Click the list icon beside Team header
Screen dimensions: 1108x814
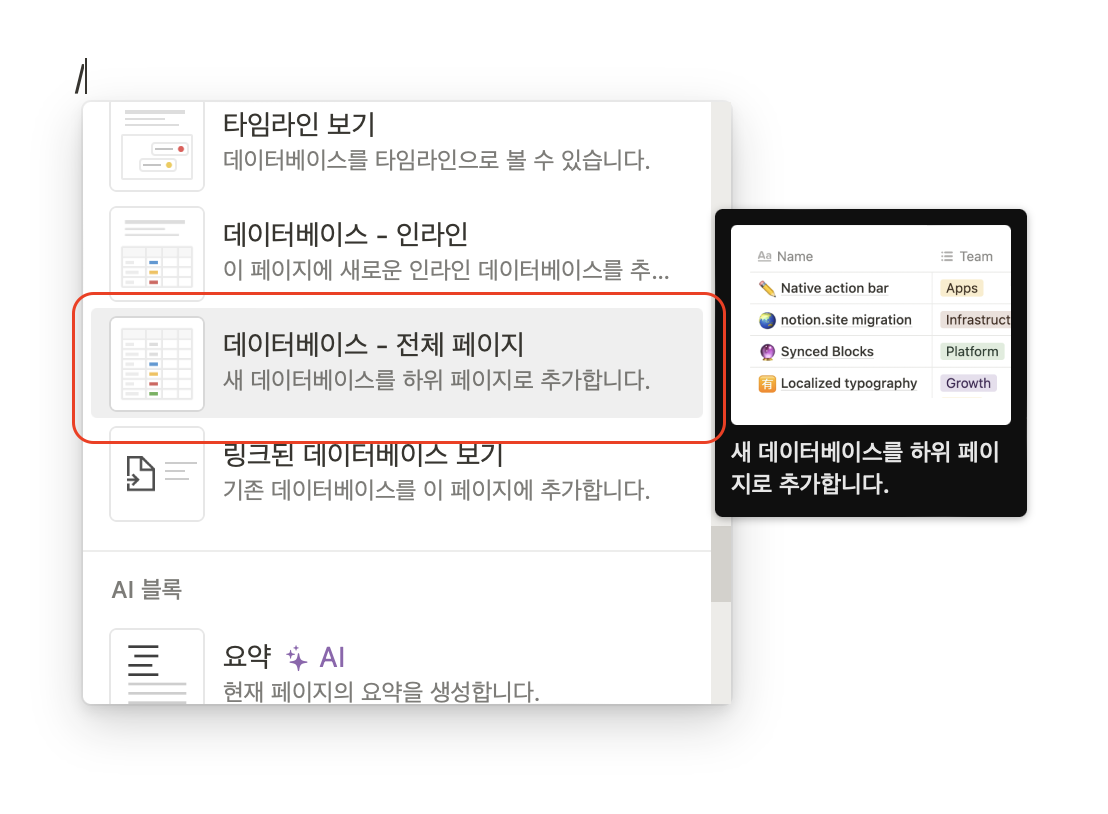(947, 256)
